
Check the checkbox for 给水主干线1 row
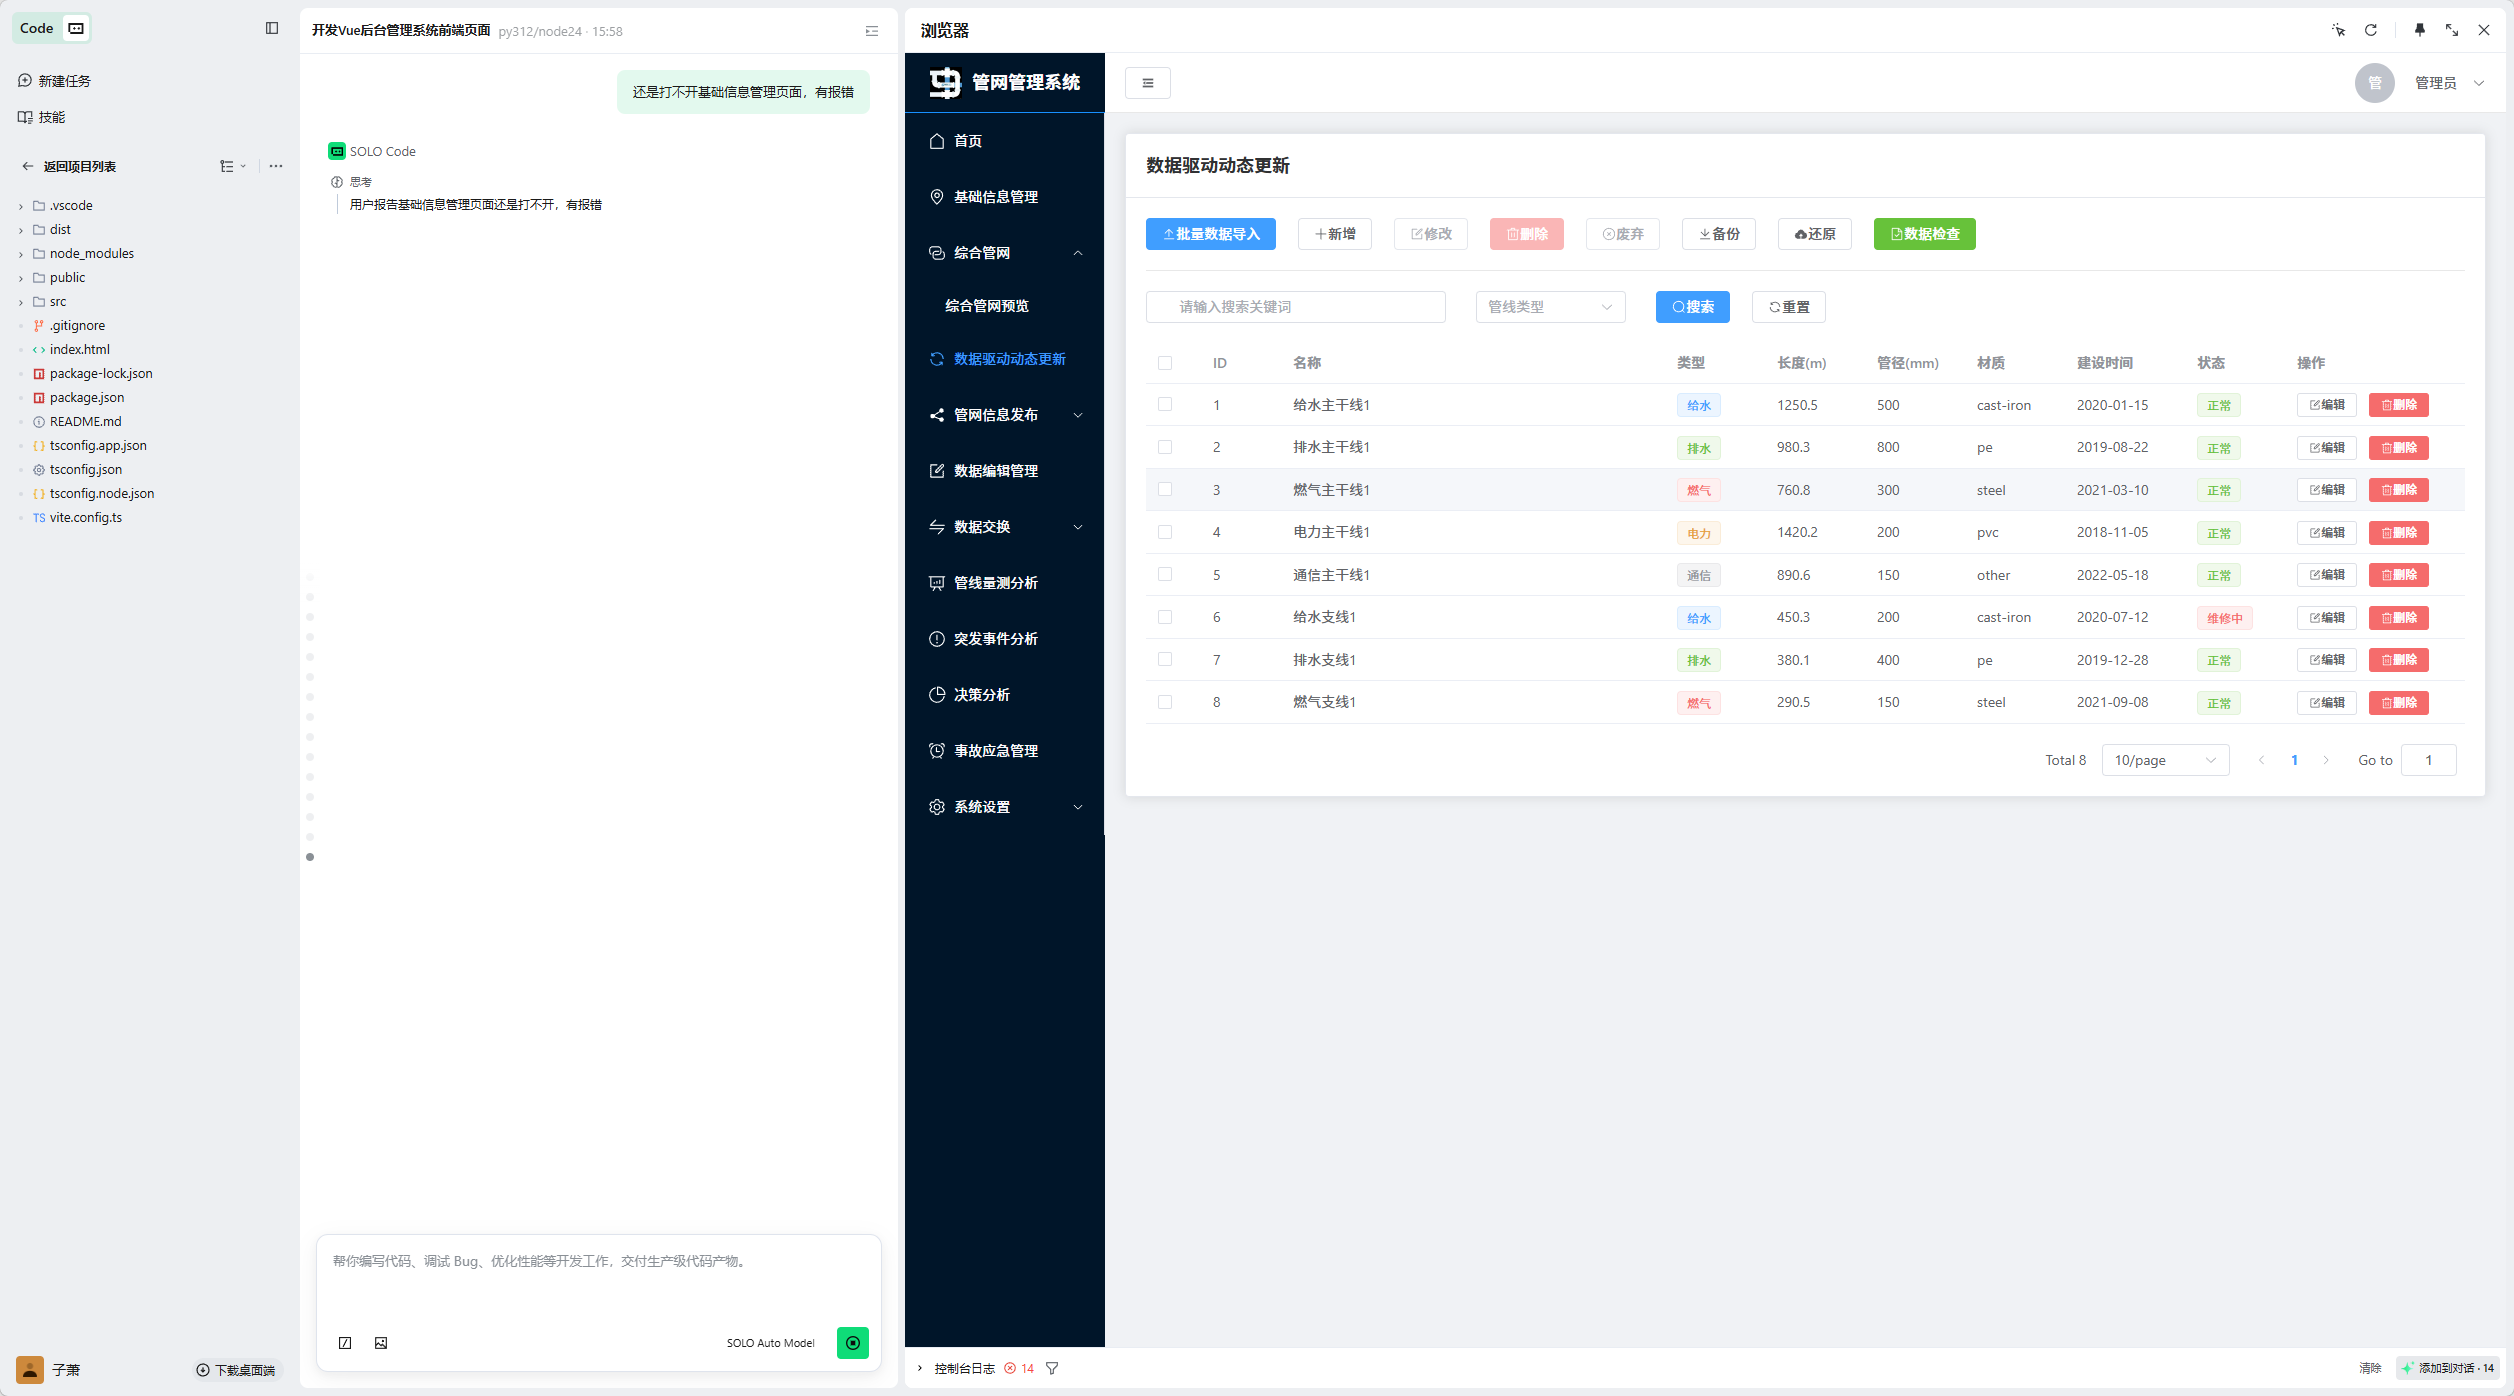(1165, 405)
